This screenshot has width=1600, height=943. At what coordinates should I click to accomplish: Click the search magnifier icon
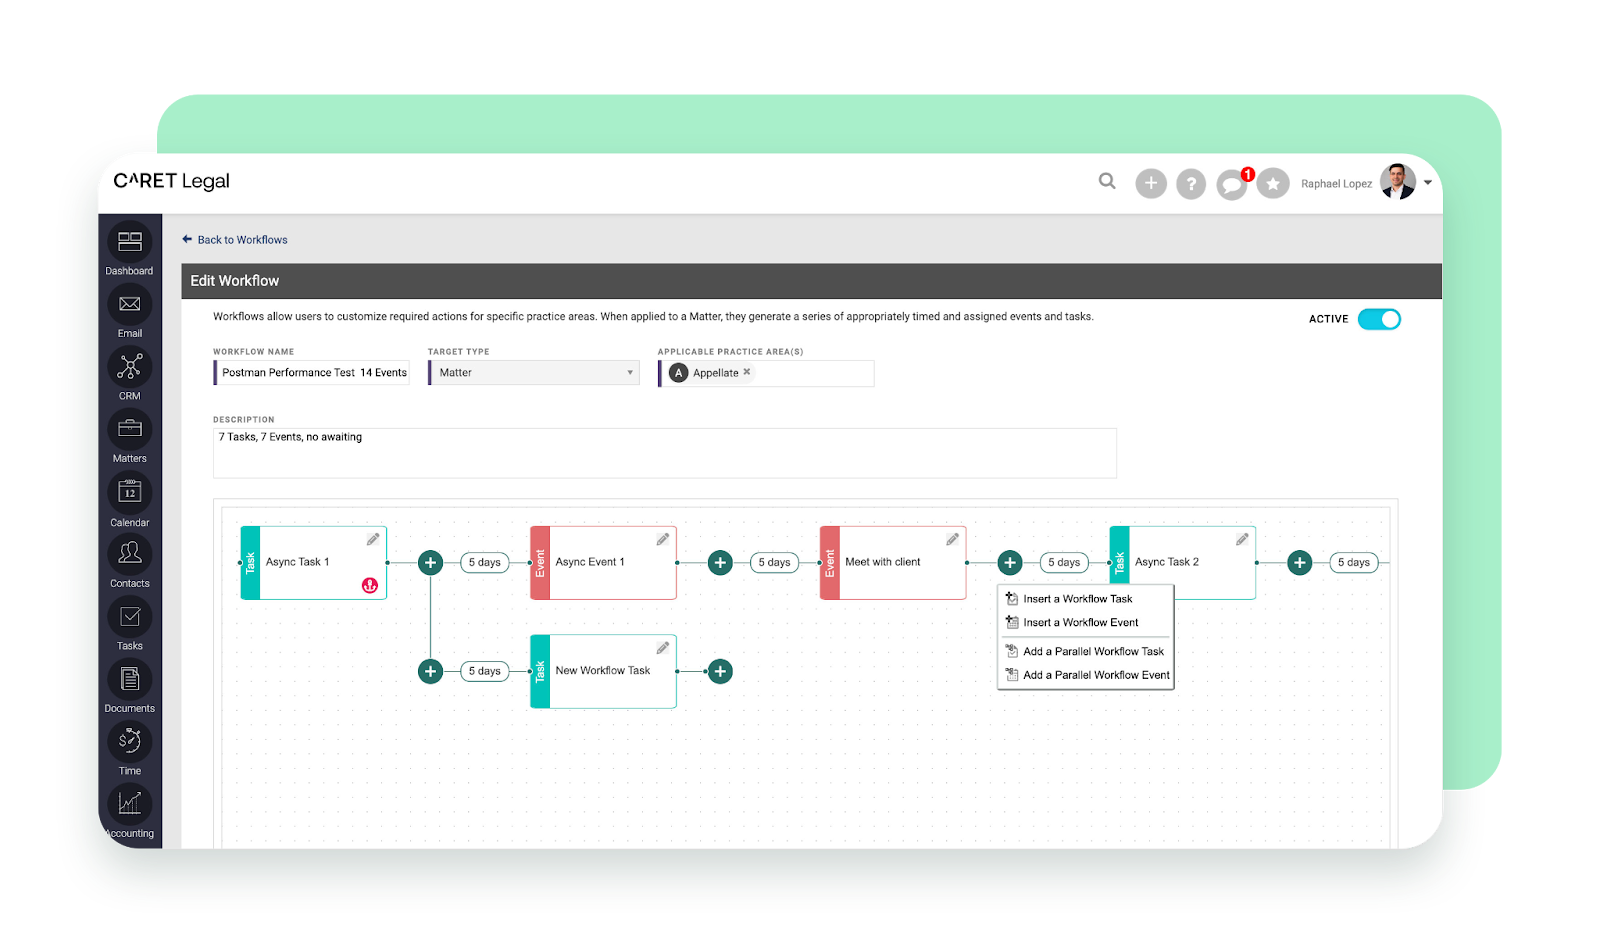(1107, 181)
